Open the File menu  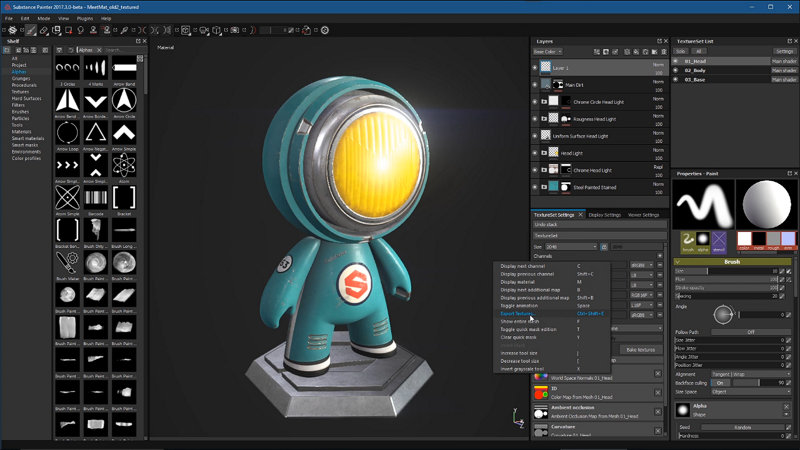coord(9,18)
